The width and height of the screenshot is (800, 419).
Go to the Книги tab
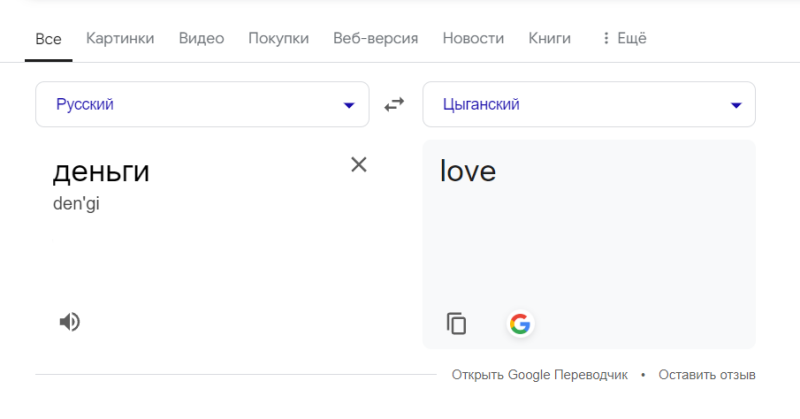tap(549, 38)
